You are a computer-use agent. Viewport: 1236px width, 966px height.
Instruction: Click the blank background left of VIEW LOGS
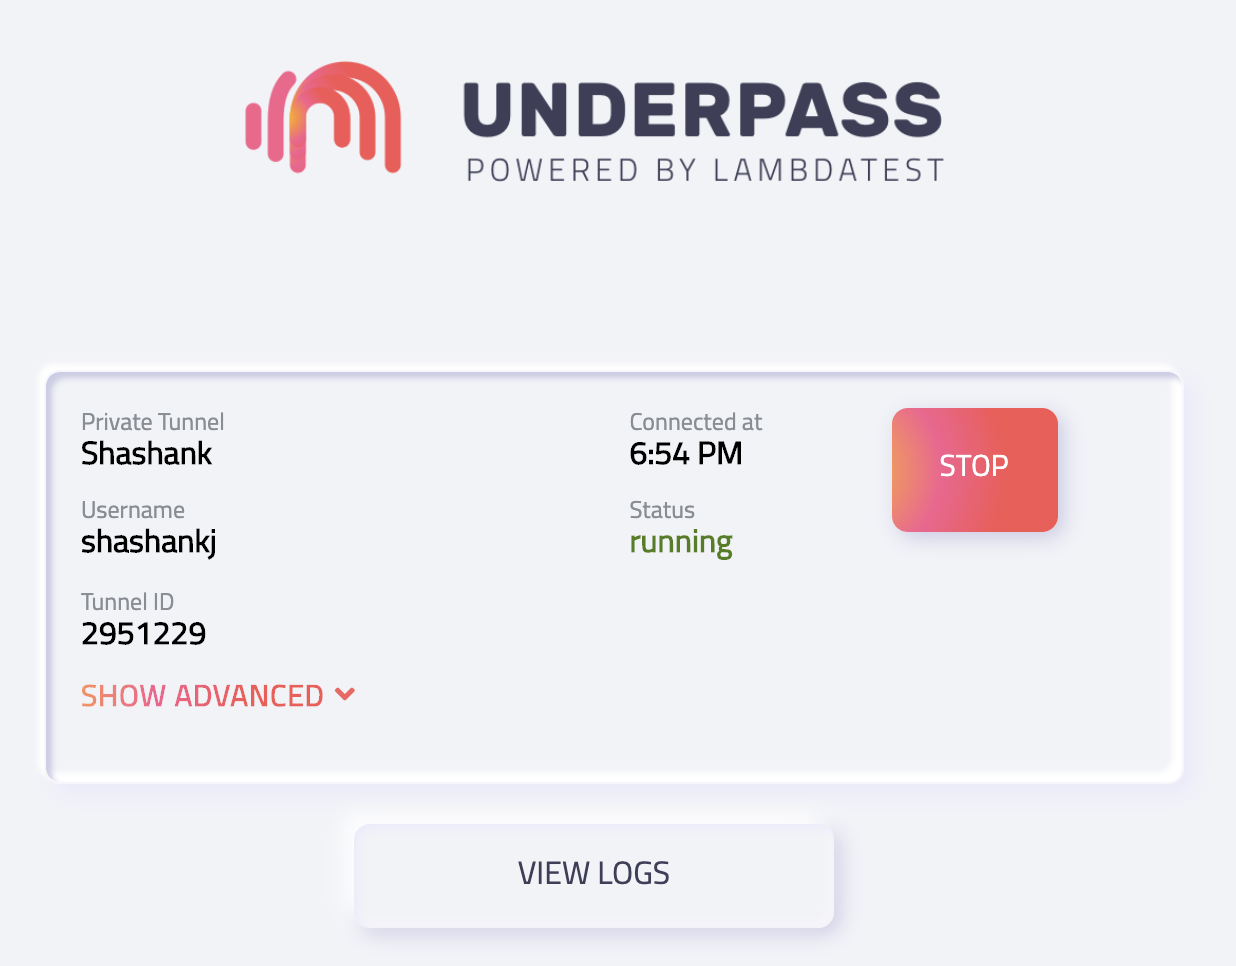[180, 875]
